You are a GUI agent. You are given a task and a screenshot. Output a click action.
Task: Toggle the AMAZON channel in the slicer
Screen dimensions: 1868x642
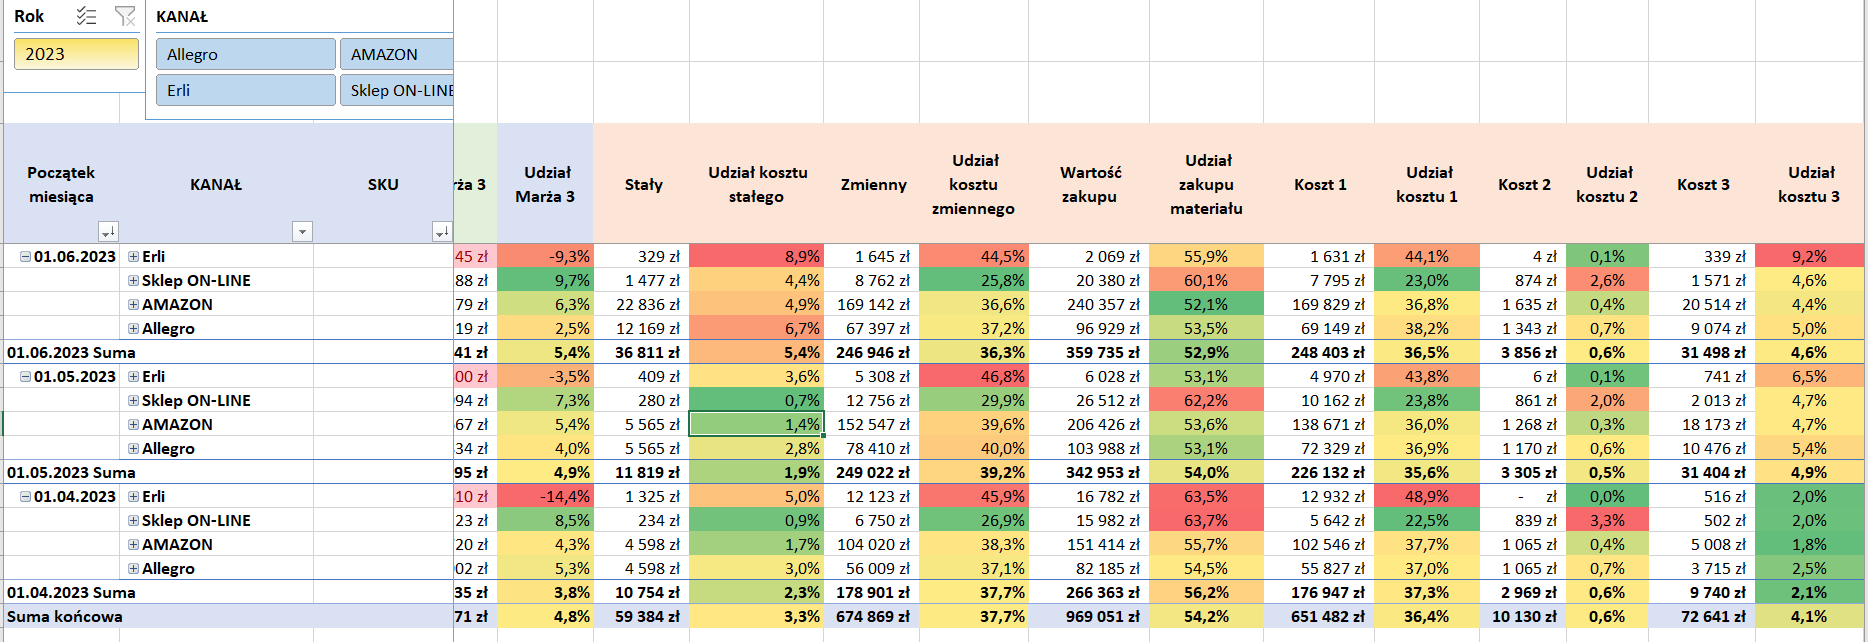click(x=396, y=54)
